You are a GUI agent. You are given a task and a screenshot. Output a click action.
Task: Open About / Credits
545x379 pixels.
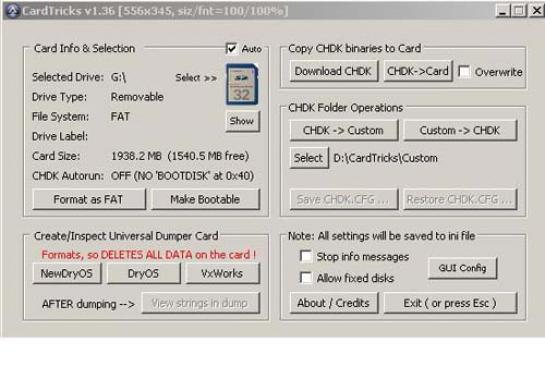coord(334,303)
